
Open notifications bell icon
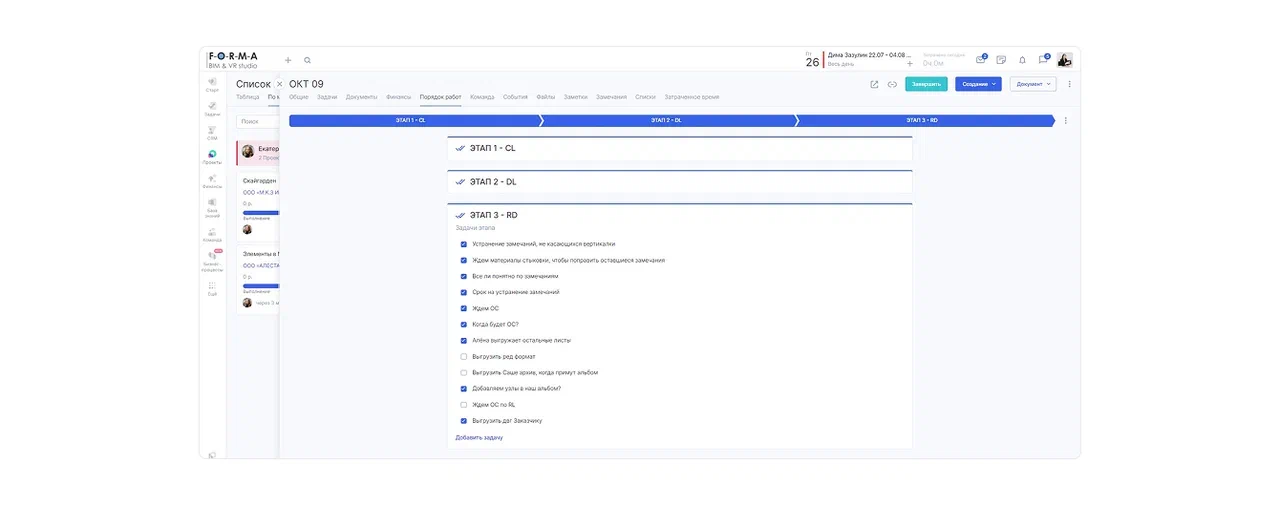[x=1022, y=60]
